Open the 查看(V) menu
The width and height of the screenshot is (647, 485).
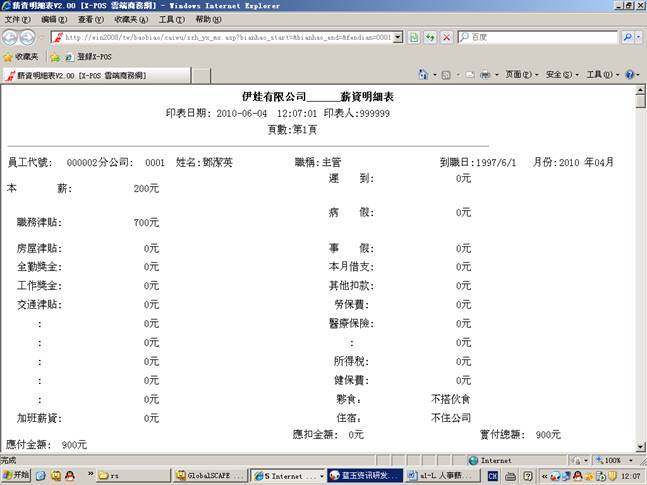tap(91, 19)
